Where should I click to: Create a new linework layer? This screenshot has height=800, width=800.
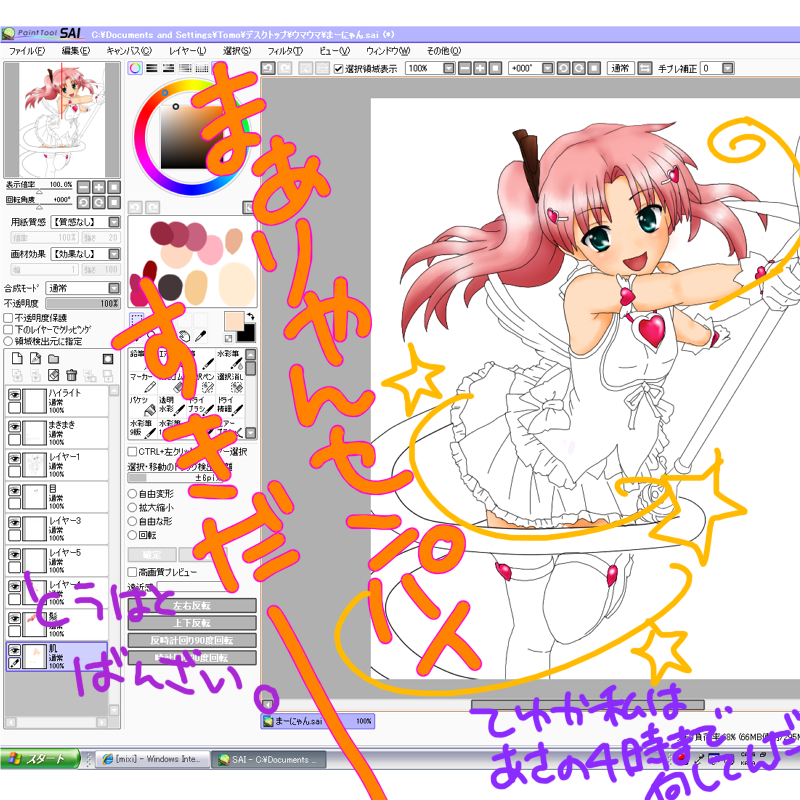[x=35, y=358]
